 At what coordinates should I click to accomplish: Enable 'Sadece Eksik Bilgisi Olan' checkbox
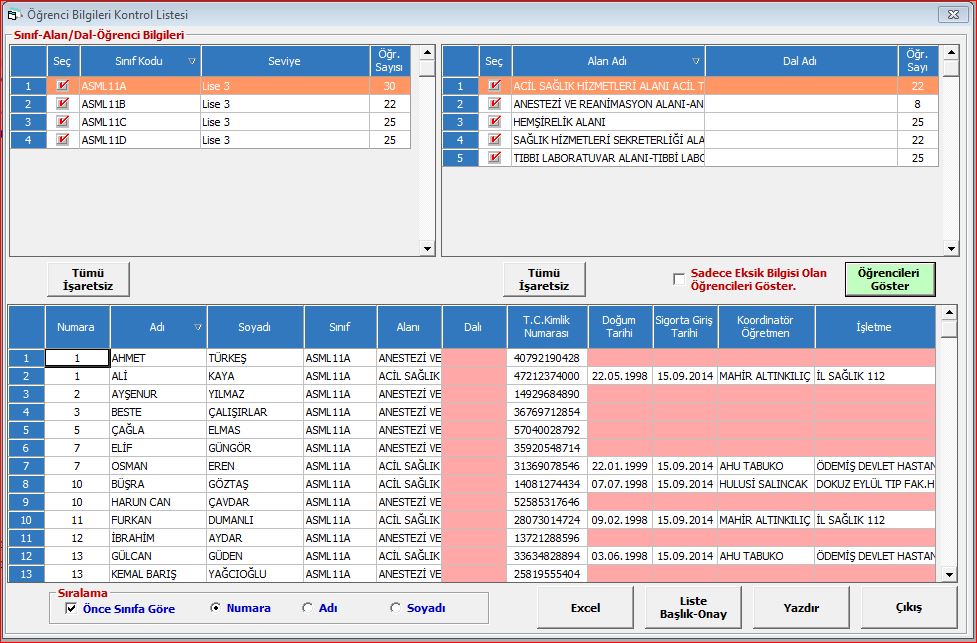click(x=679, y=279)
